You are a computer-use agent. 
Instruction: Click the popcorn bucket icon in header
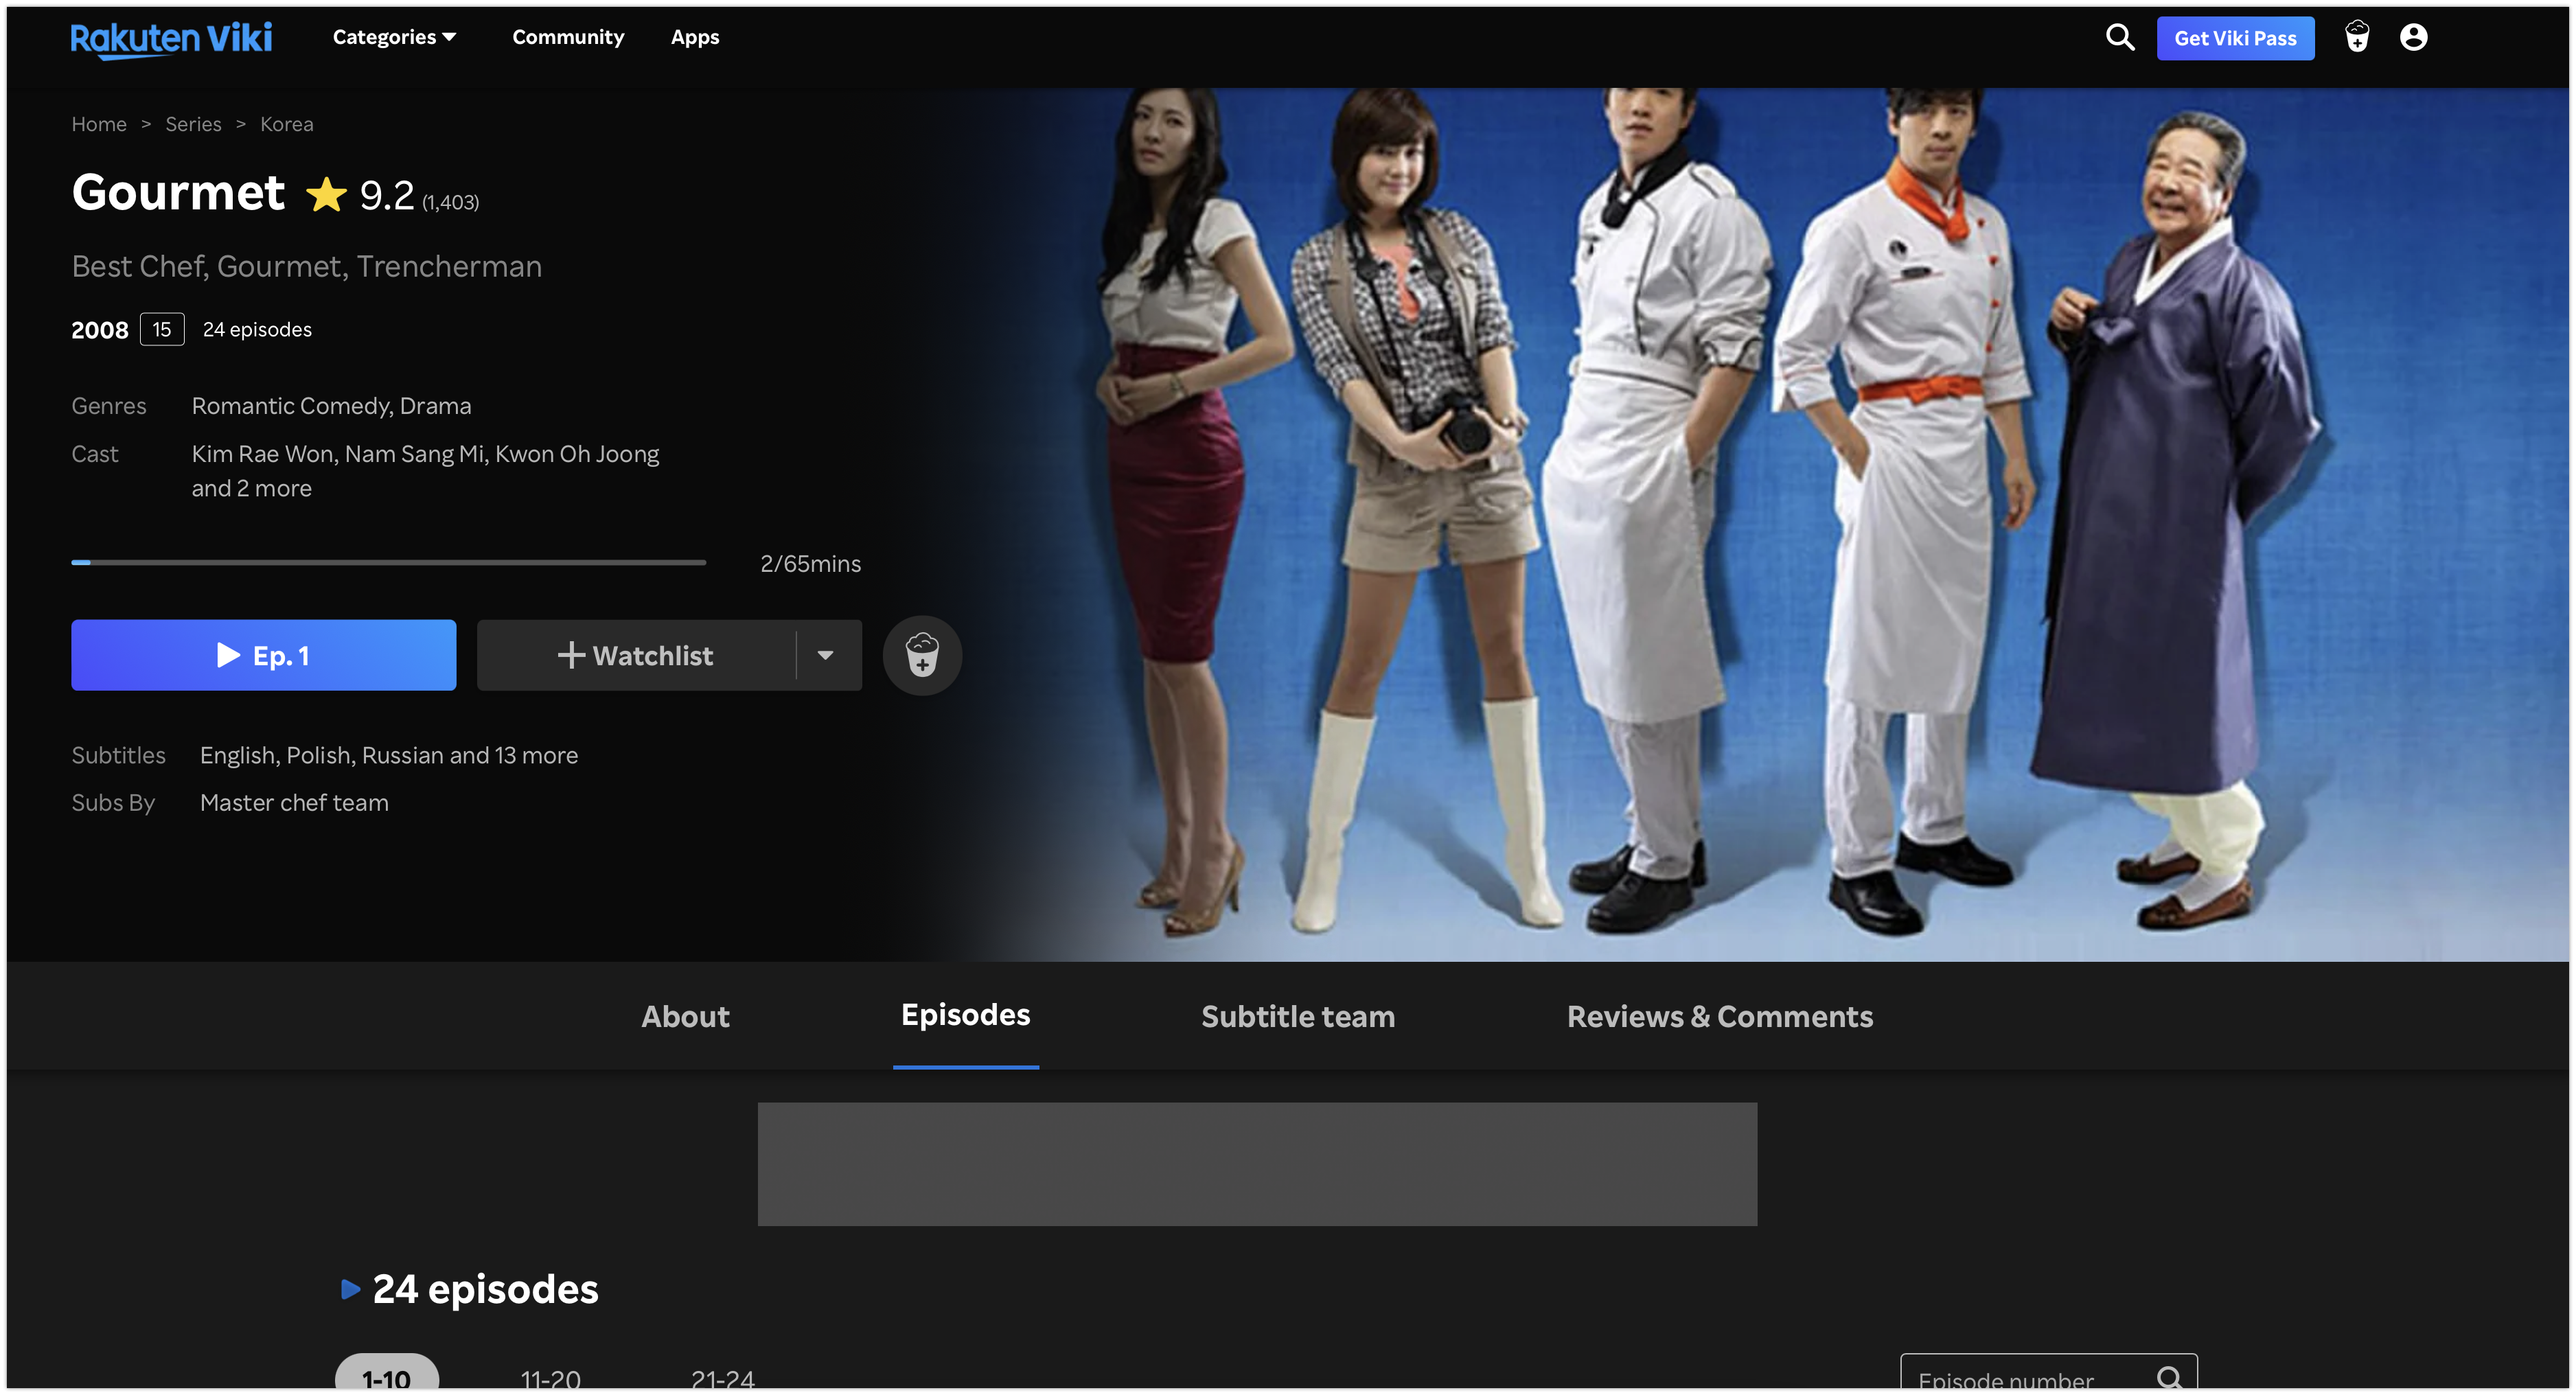point(2356,37)
